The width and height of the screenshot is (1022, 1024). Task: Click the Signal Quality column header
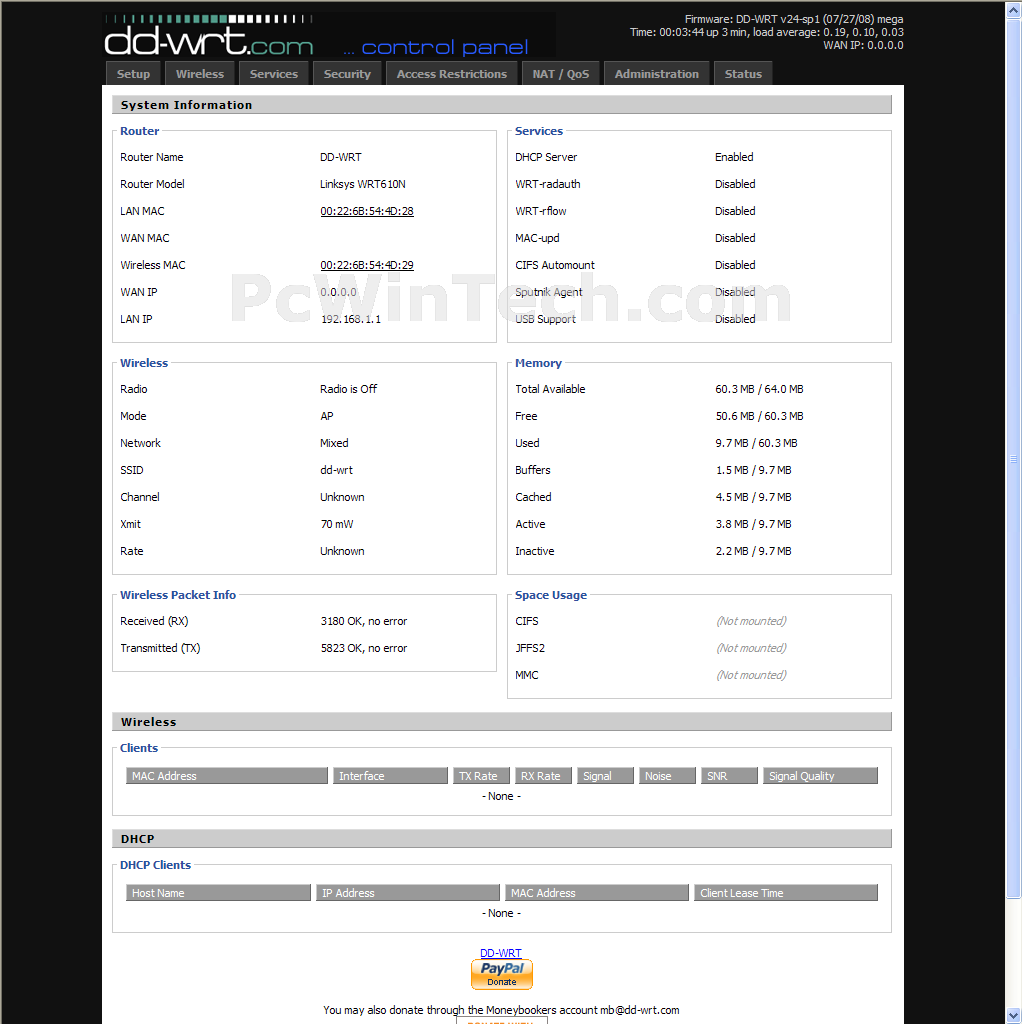tap(820, 776)
